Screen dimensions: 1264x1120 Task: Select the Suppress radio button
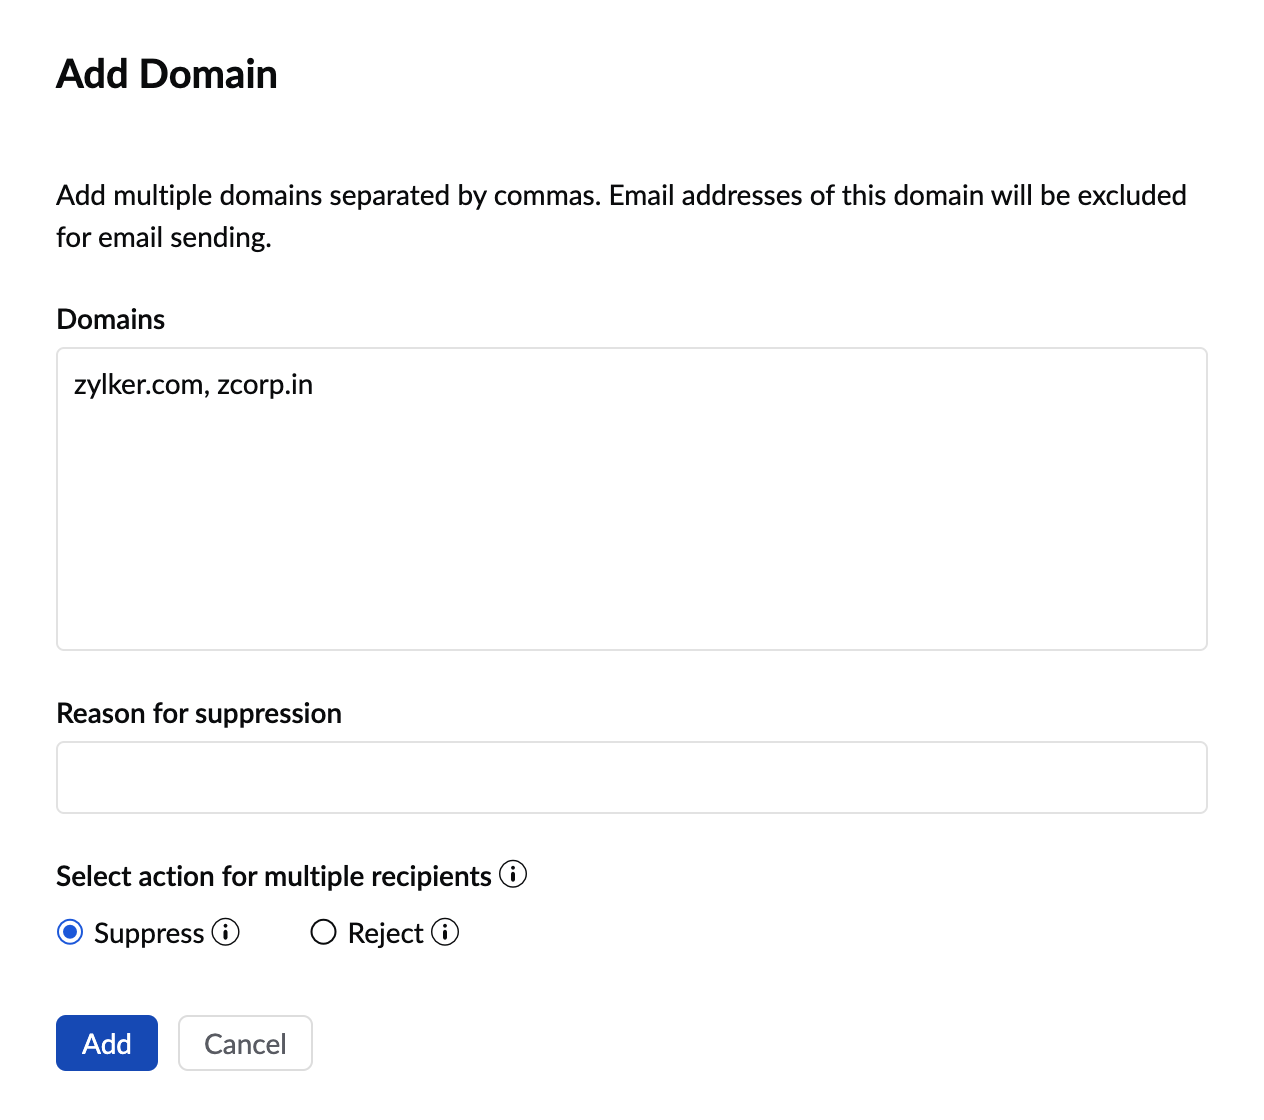[x=70, y=933]
